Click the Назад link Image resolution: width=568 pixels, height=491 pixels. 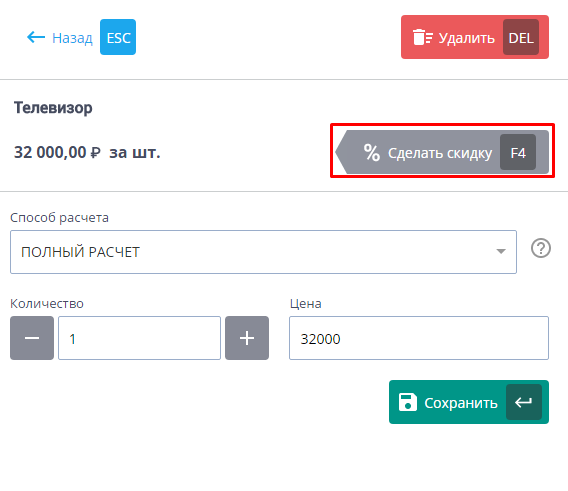point(72,38)
